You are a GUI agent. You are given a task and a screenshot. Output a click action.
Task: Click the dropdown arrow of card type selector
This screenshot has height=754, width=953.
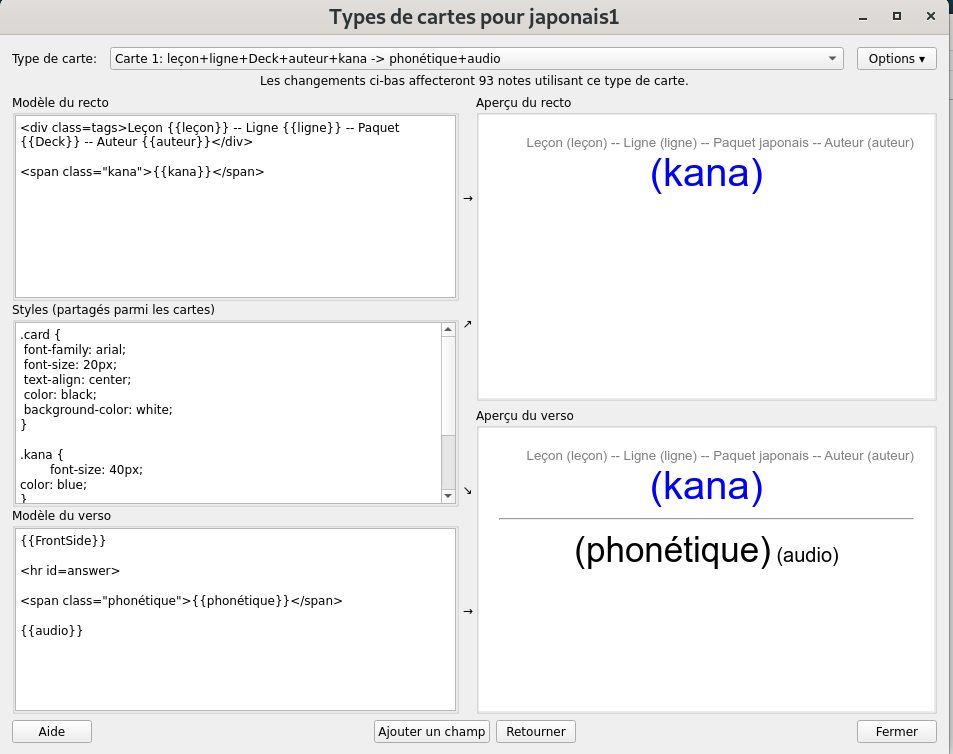point(832,59)
